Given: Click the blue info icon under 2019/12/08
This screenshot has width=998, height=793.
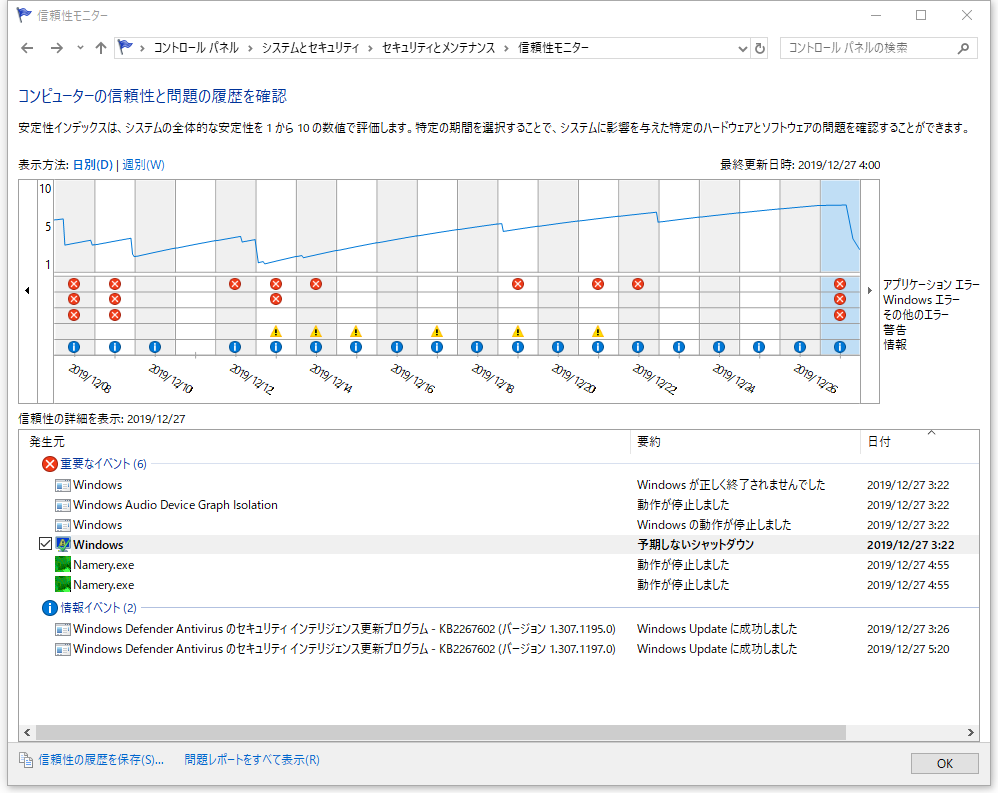Looking at the screenshot, I should pyautogui.click(x=74, y=346).
